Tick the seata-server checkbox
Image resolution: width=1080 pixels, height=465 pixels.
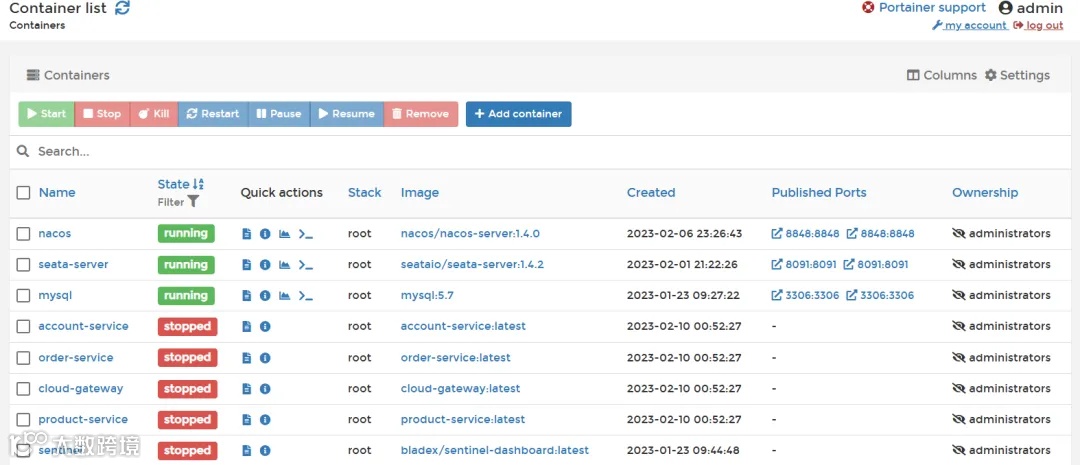point(23,265)
